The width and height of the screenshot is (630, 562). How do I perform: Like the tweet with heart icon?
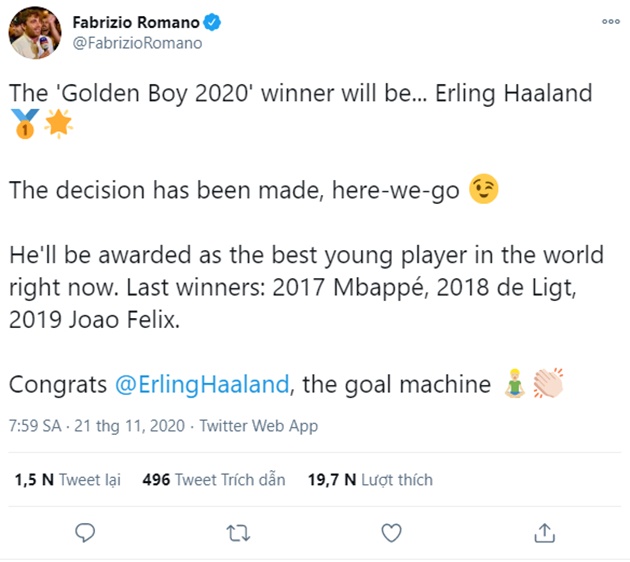point(392,532)
